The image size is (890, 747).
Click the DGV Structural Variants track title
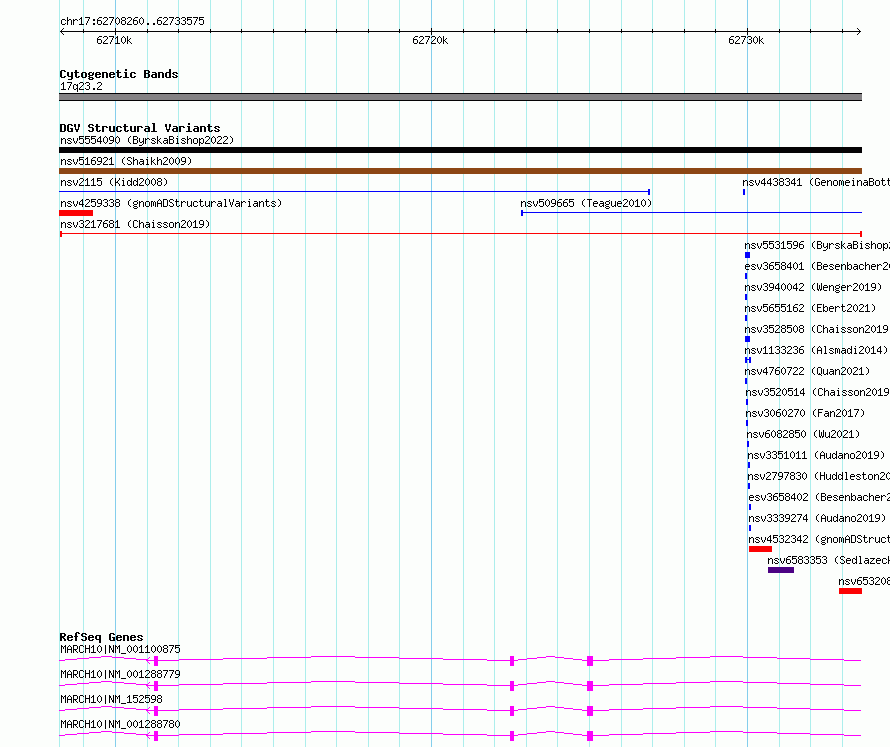[140, 128]
